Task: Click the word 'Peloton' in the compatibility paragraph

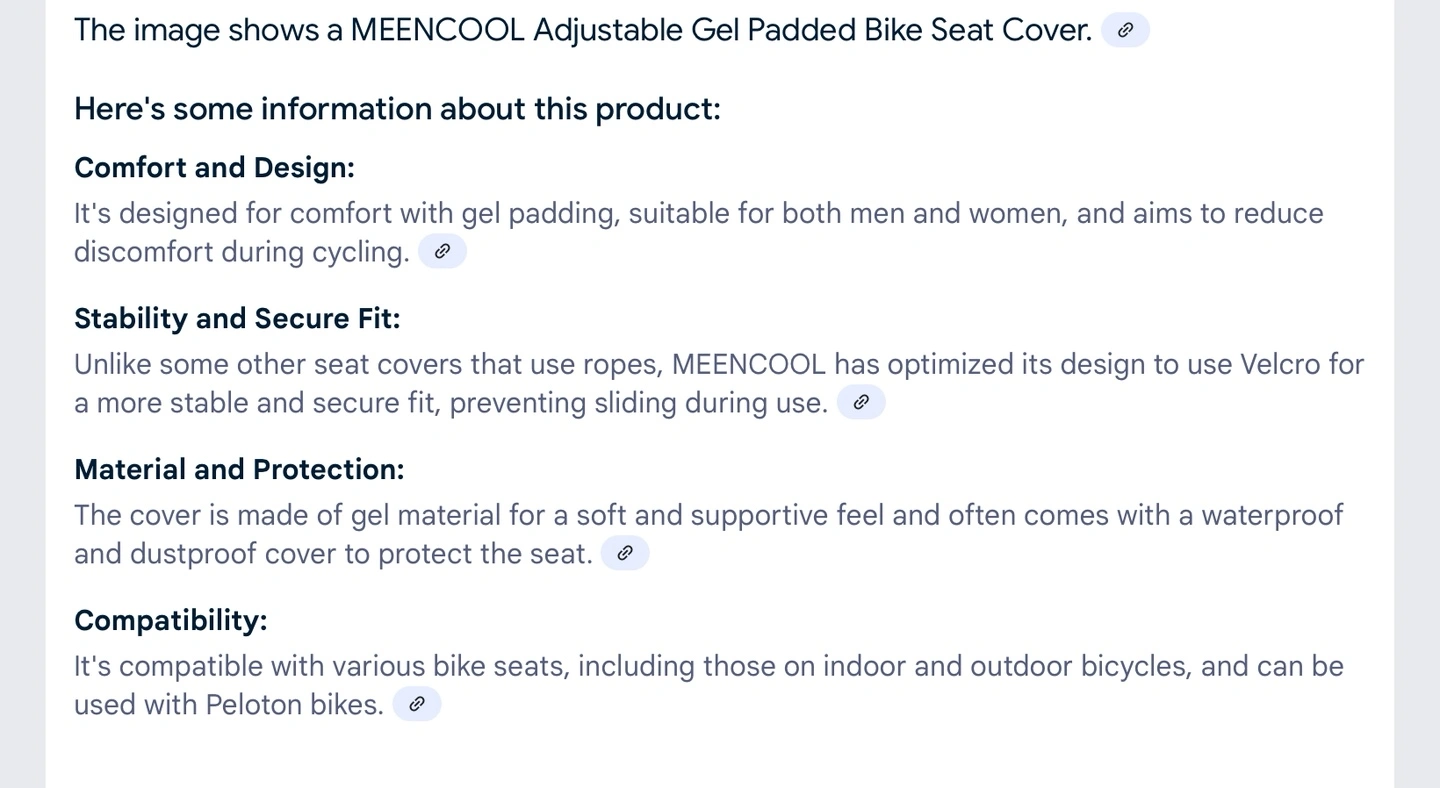Action: (254, 705)
